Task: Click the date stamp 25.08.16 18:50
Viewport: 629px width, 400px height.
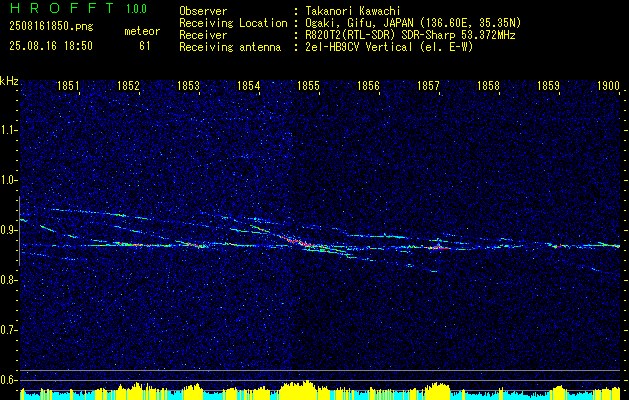Action: click(x=51, y=46)
